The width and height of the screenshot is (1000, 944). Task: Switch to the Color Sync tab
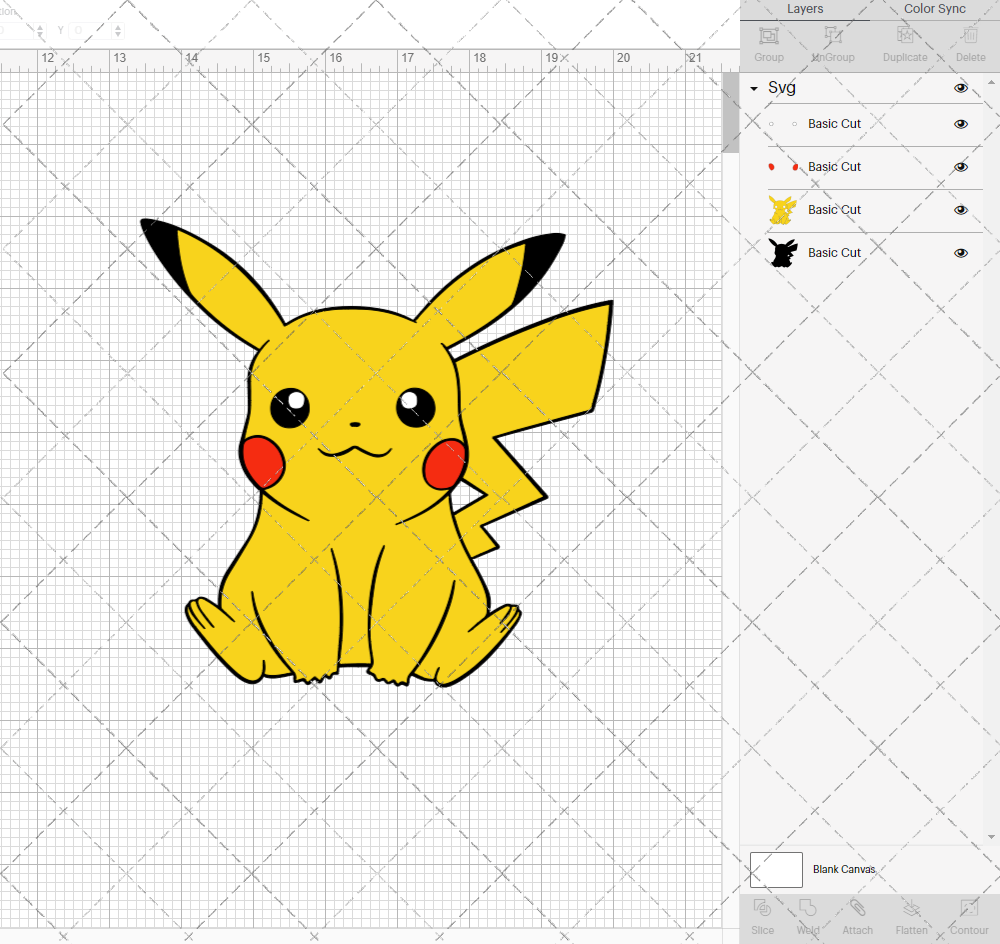[x=934, y=9]
